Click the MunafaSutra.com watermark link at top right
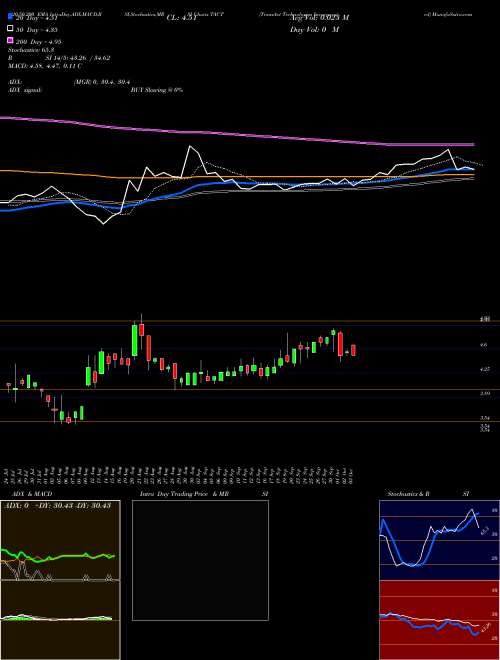Viewport: 500px width, 660px height. tap(448, 14)
